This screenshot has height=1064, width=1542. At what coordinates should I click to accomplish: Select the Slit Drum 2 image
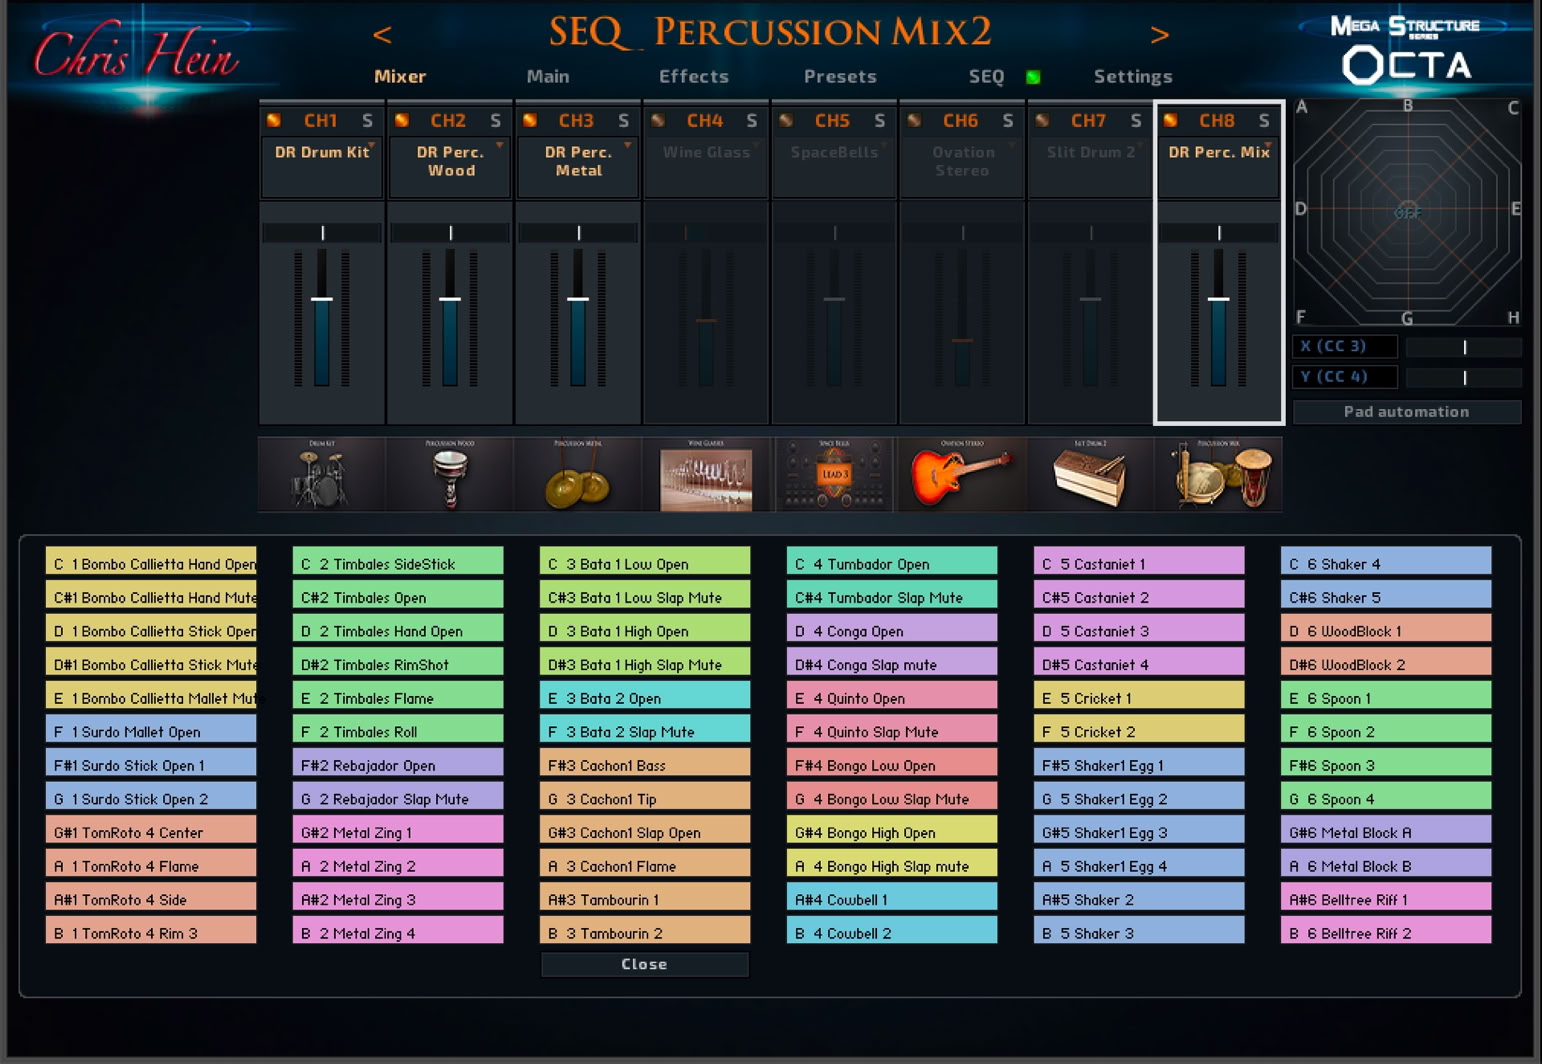[1090, 475]
